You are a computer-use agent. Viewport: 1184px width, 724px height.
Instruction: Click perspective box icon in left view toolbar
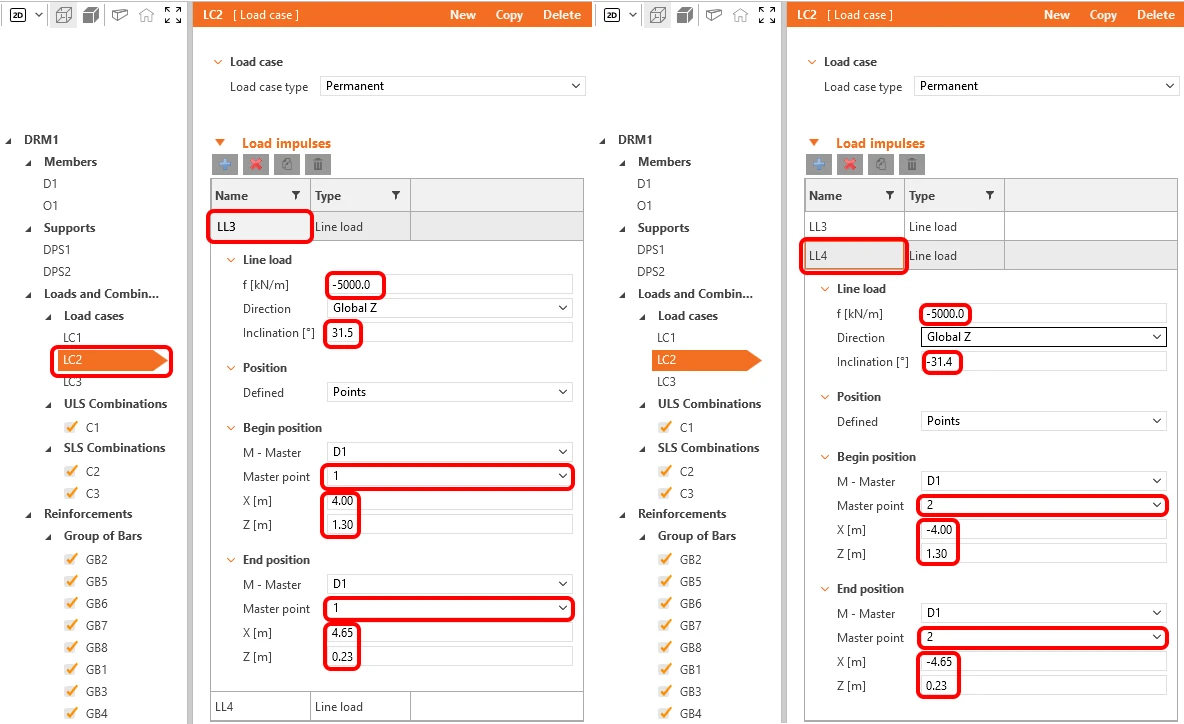(119, 14)
